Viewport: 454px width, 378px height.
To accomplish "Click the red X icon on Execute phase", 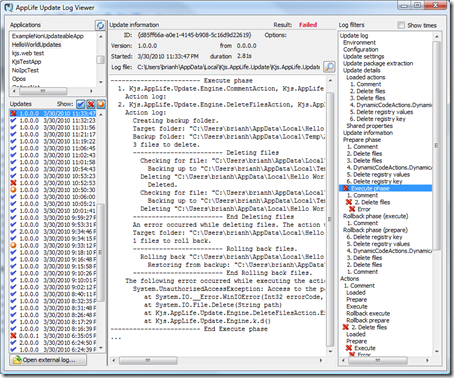I will pos(346,188).
